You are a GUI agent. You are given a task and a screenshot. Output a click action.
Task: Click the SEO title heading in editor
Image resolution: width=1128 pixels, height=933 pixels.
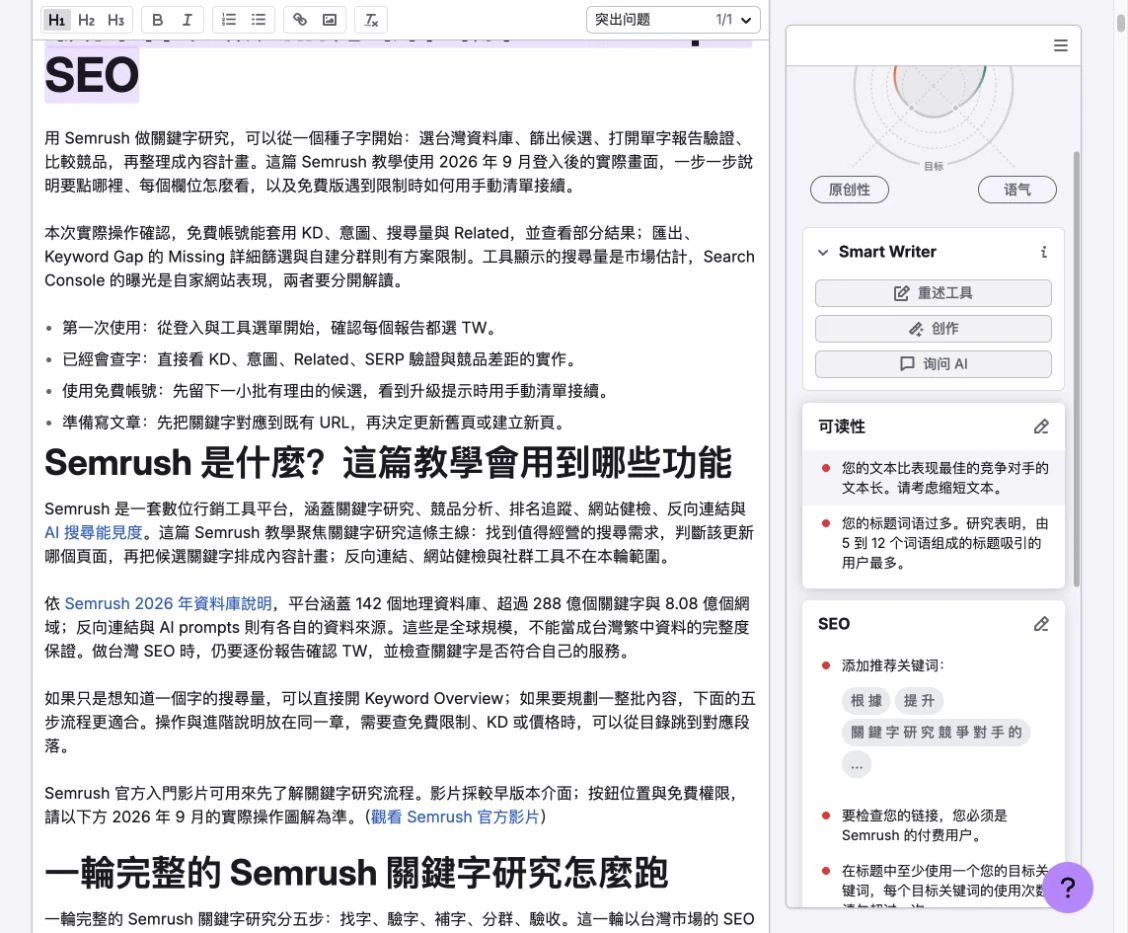(x=91, y=75)
